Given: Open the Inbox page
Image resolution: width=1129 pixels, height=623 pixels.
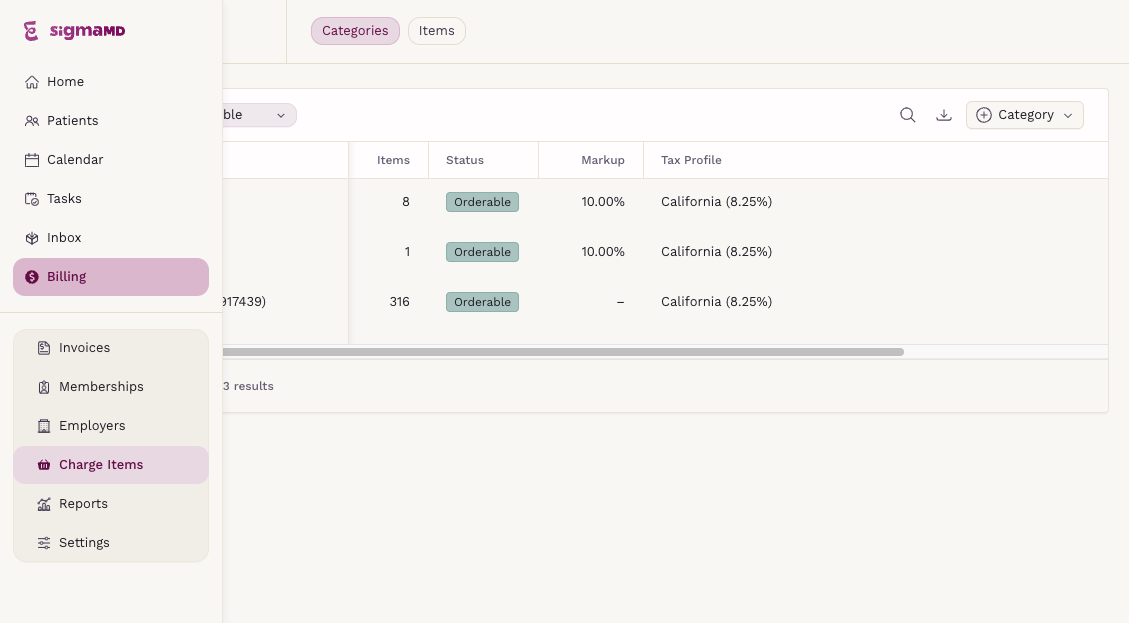Looking at the screenshot, I should [x=111, y=238].
